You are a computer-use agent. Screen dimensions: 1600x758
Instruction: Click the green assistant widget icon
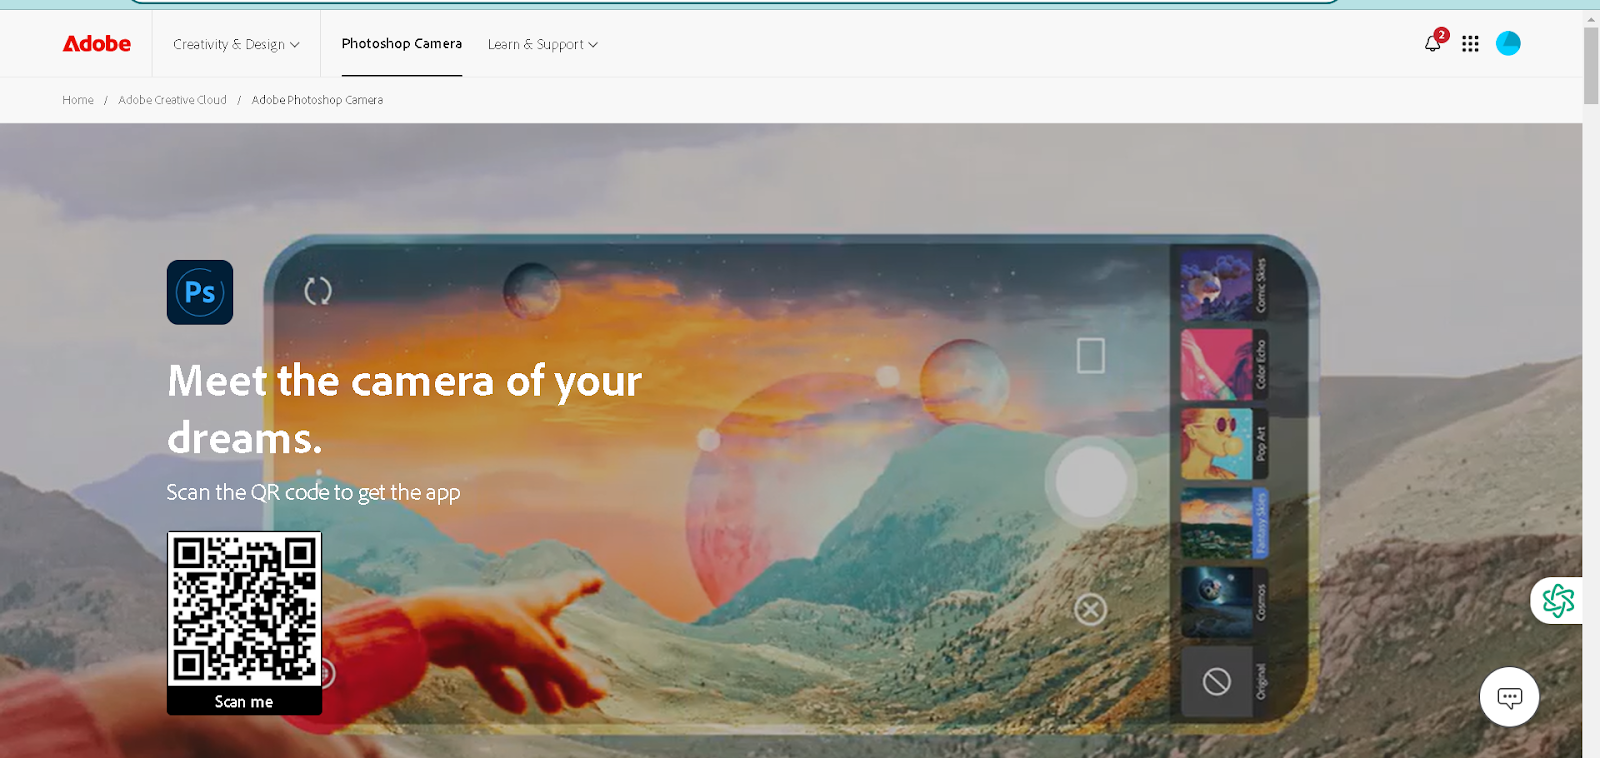[x=1558, y=600]
